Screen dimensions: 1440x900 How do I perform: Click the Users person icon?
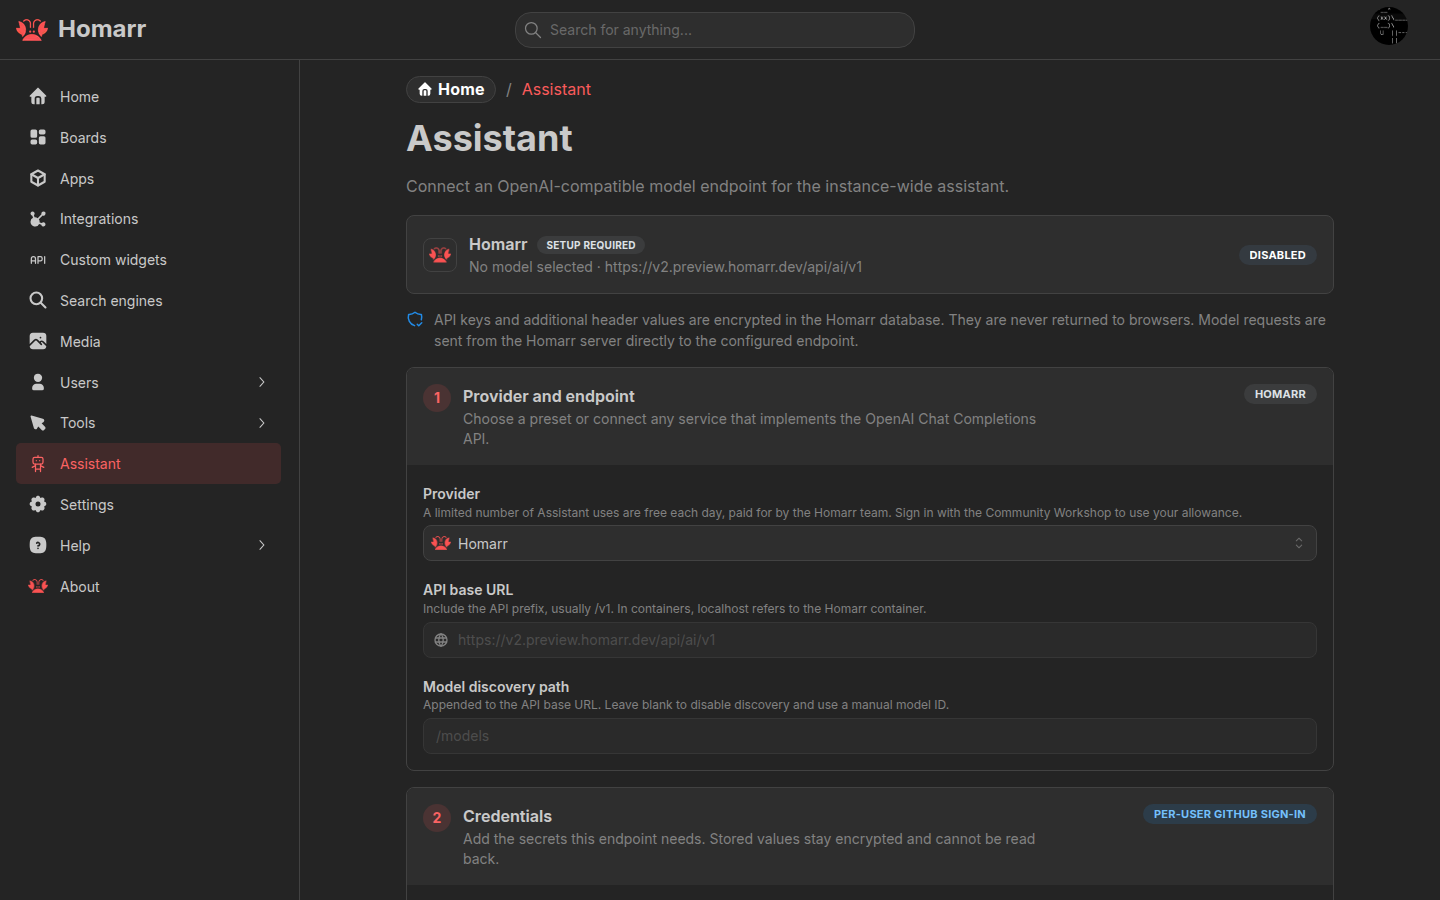click(38, 382)
